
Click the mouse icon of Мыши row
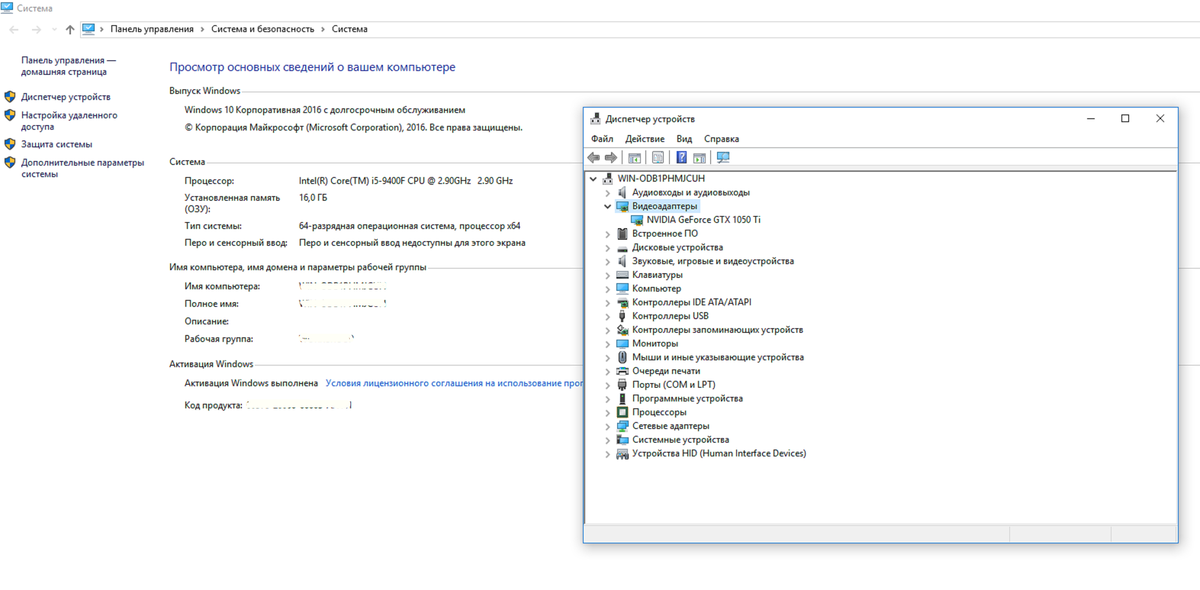click(x=623, y=357)
